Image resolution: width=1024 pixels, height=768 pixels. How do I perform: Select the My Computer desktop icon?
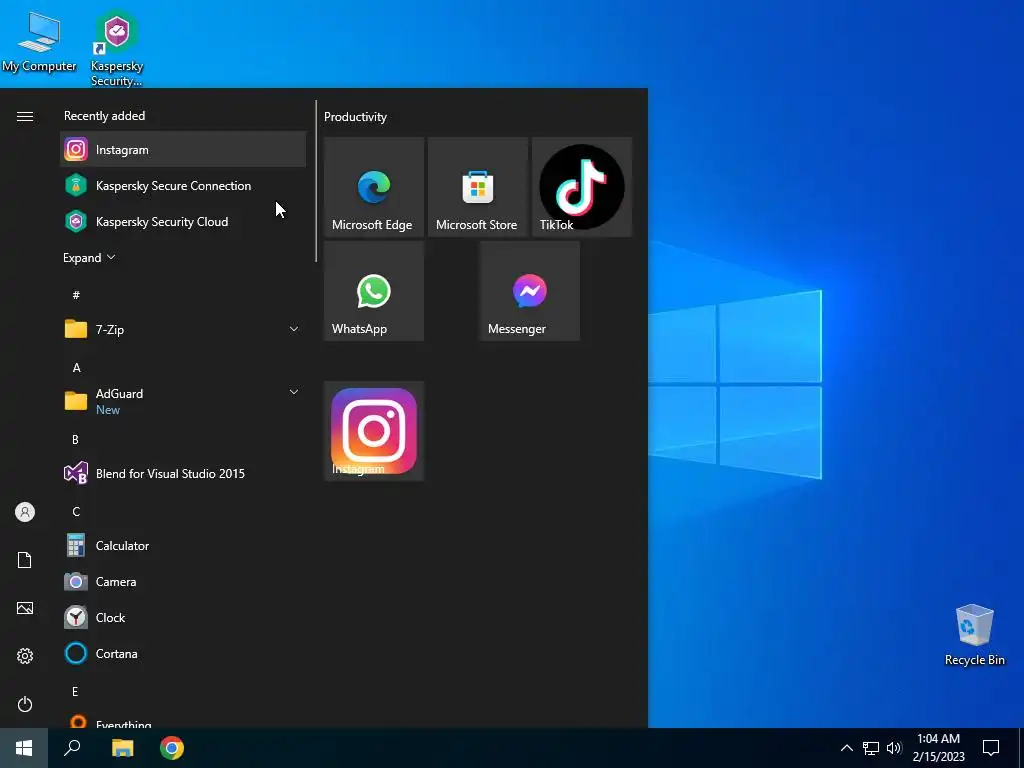(39, 40)
